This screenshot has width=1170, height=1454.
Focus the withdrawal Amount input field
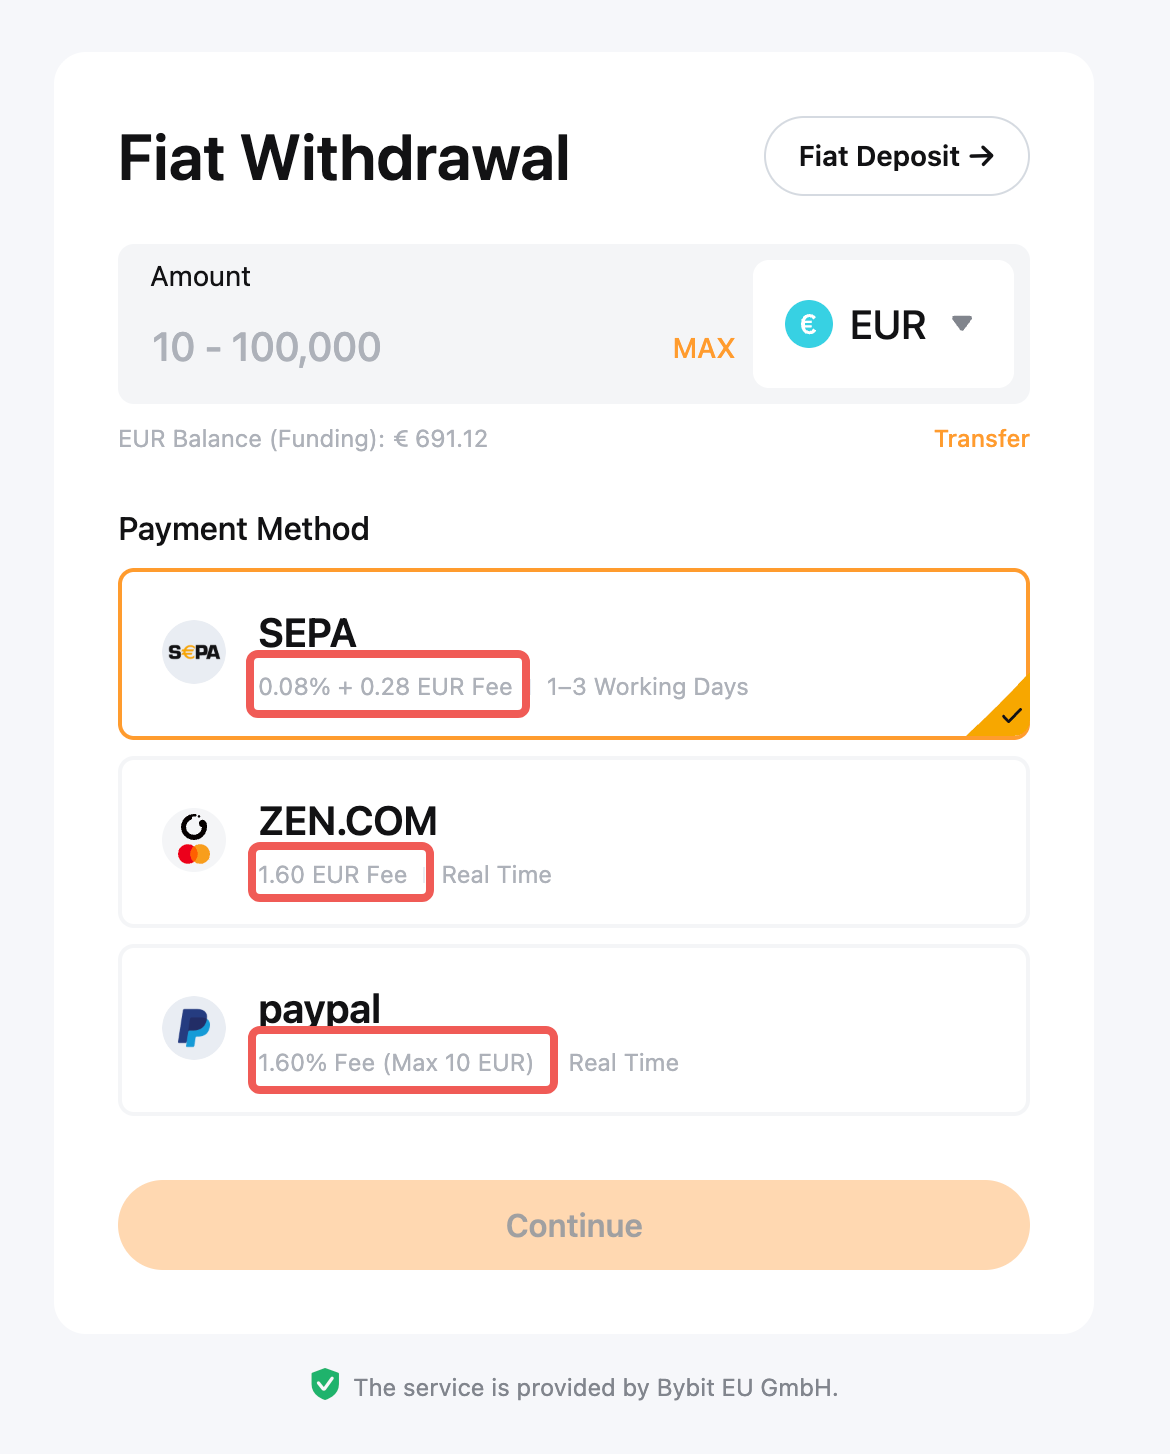400,347
